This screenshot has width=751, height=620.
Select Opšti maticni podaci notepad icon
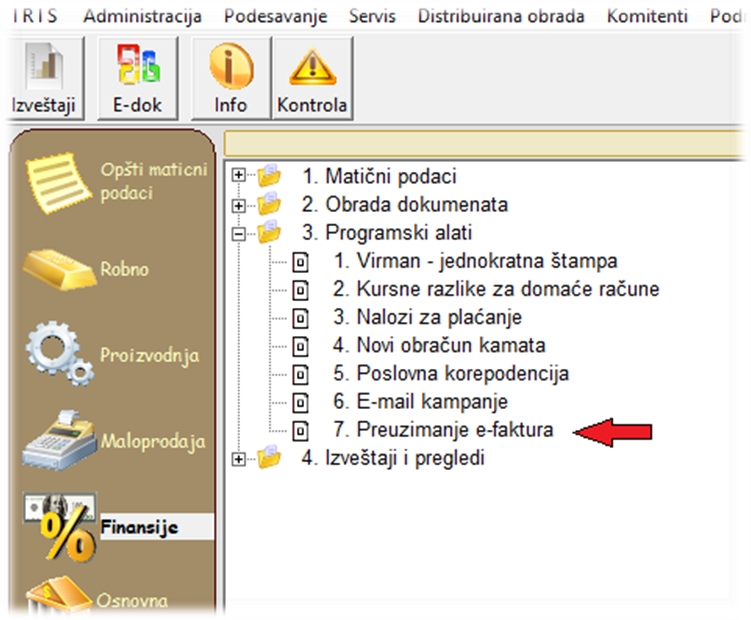[x=58, y=183]
